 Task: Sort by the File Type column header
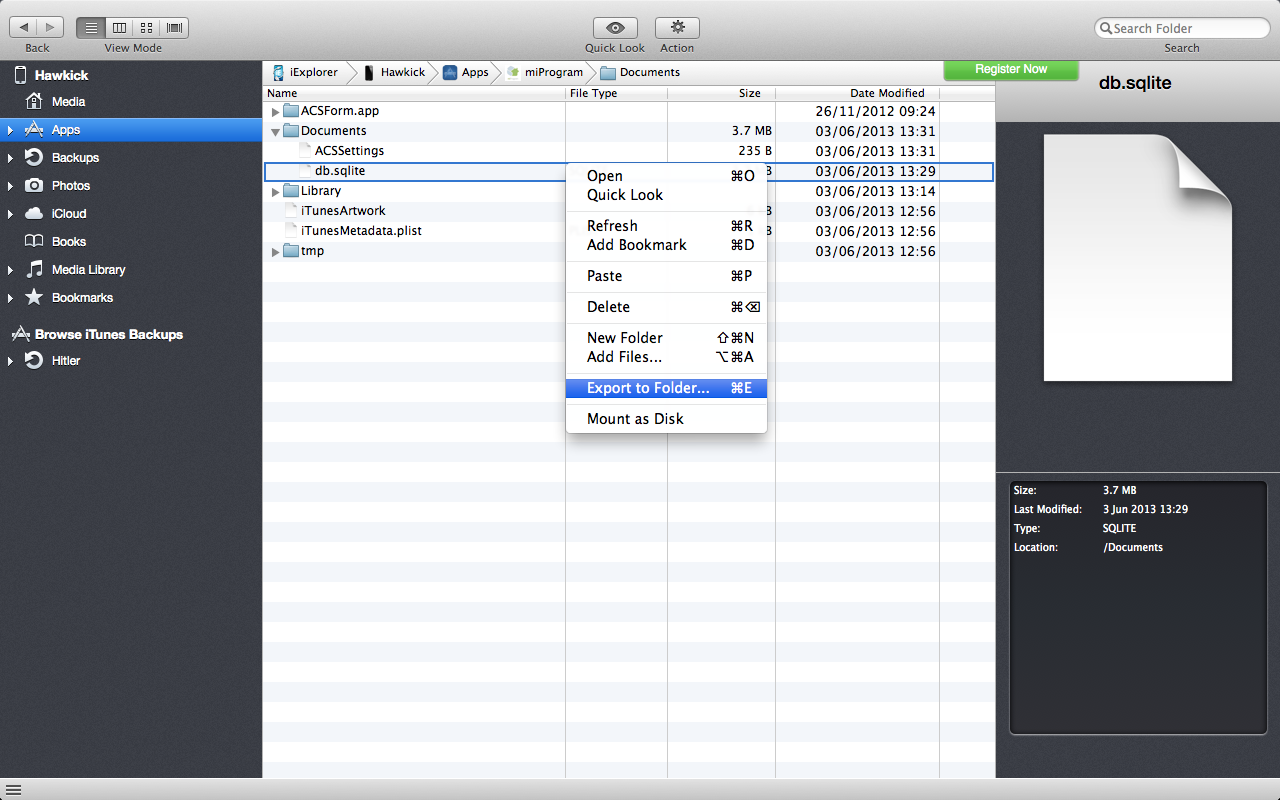616,93
